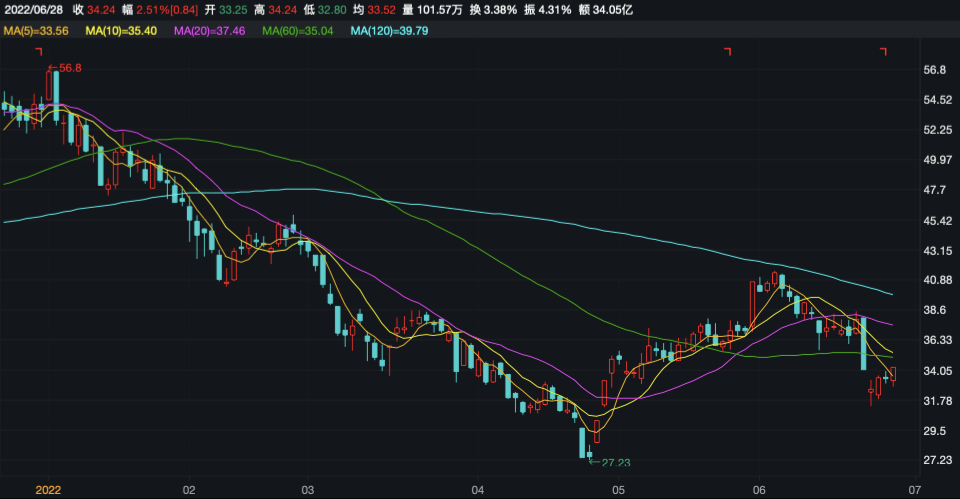Click the red corner marker near 06
The height and width of the screenshot is (499, 960).
pyautogui.click(x=729, y=52)
